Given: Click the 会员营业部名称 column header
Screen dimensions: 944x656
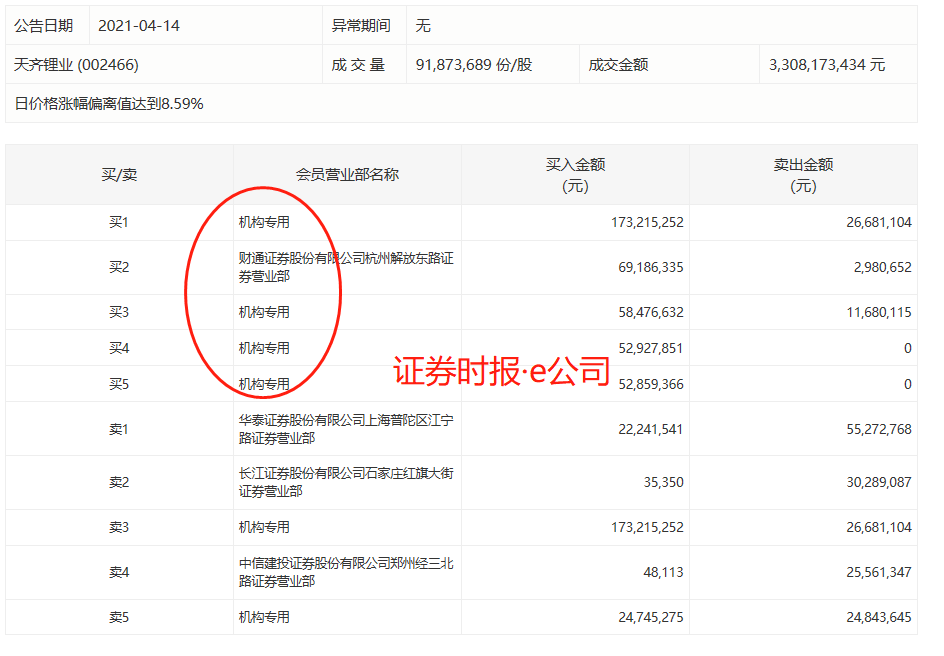Looking at the screenshot, I should pyautogui.click(x=347, y=175).
